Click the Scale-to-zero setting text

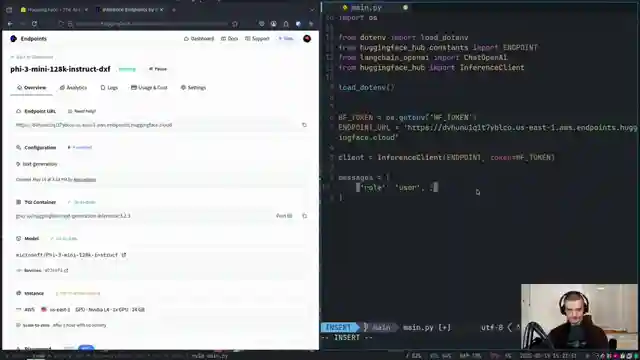coord(61,325)
